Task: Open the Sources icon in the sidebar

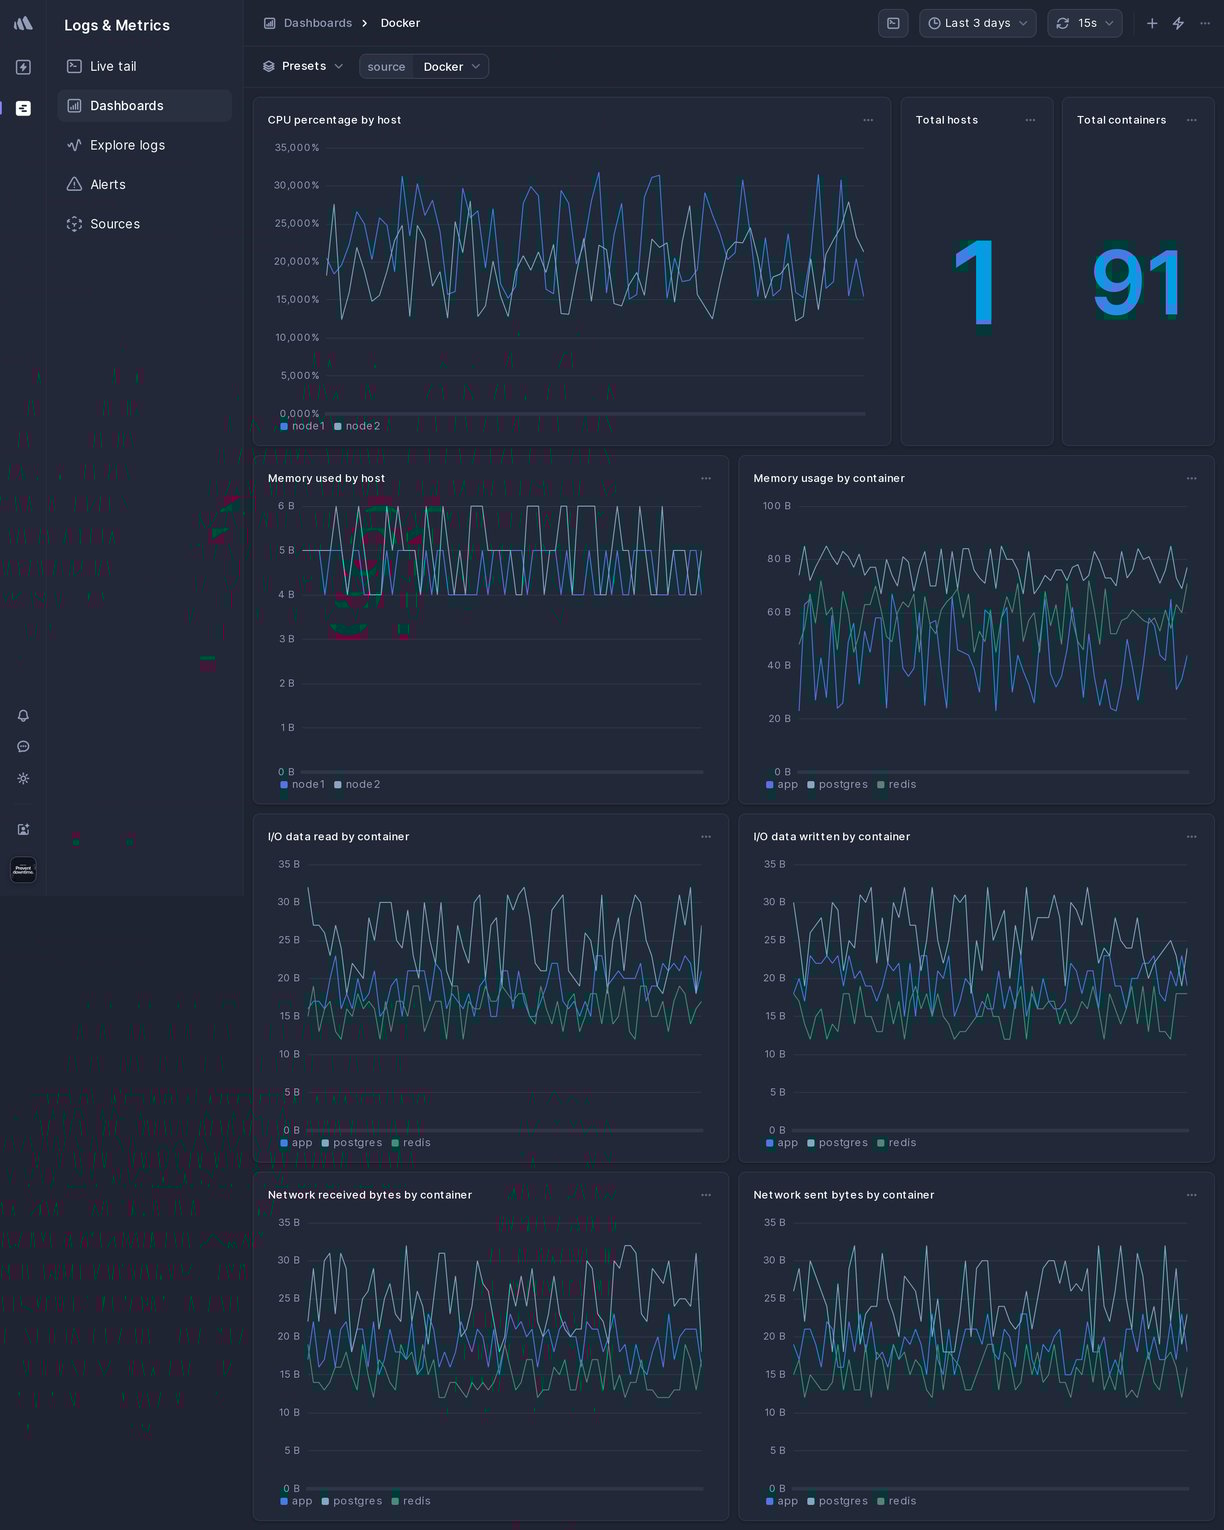Action: (74, 224)
